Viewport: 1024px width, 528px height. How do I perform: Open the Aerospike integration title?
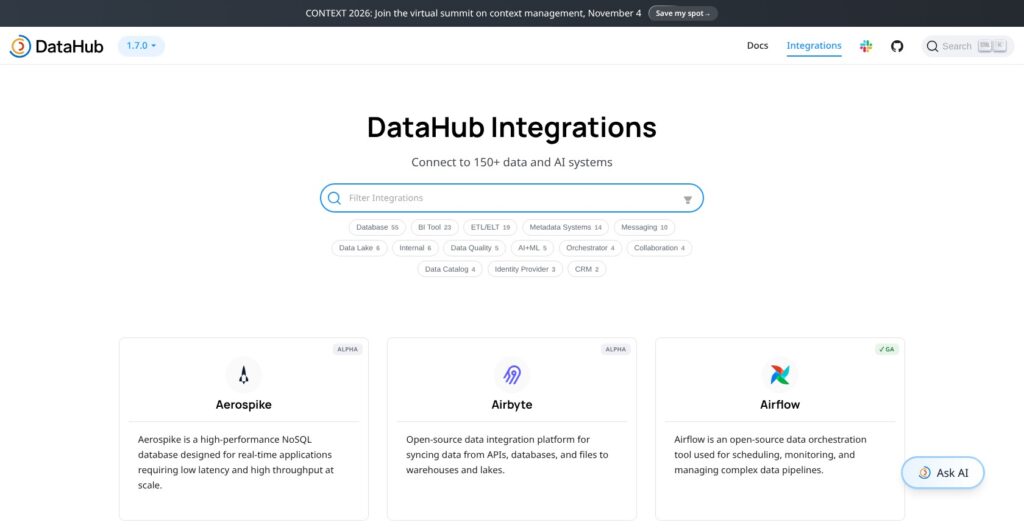pyautogui.click(x=244, y=404)
